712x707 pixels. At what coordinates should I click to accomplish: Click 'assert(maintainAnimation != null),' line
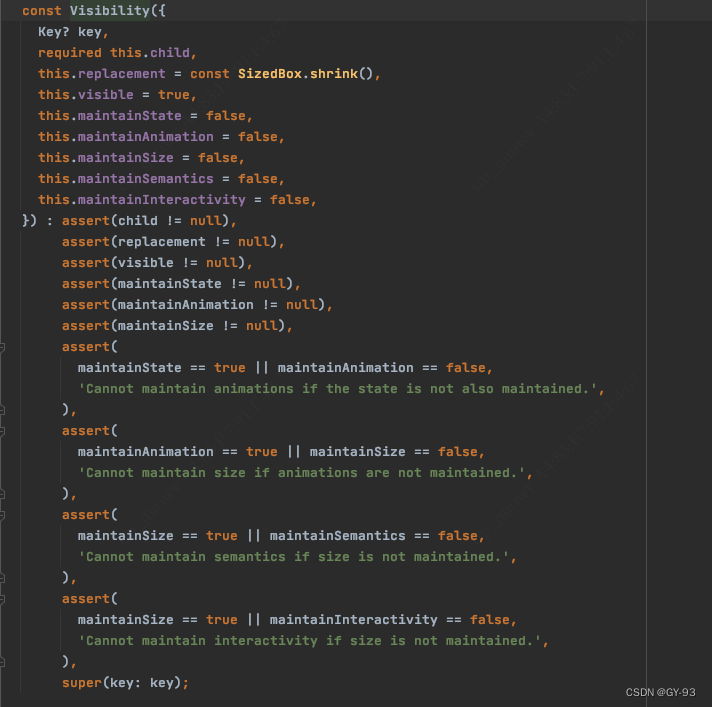coord(197,305)
